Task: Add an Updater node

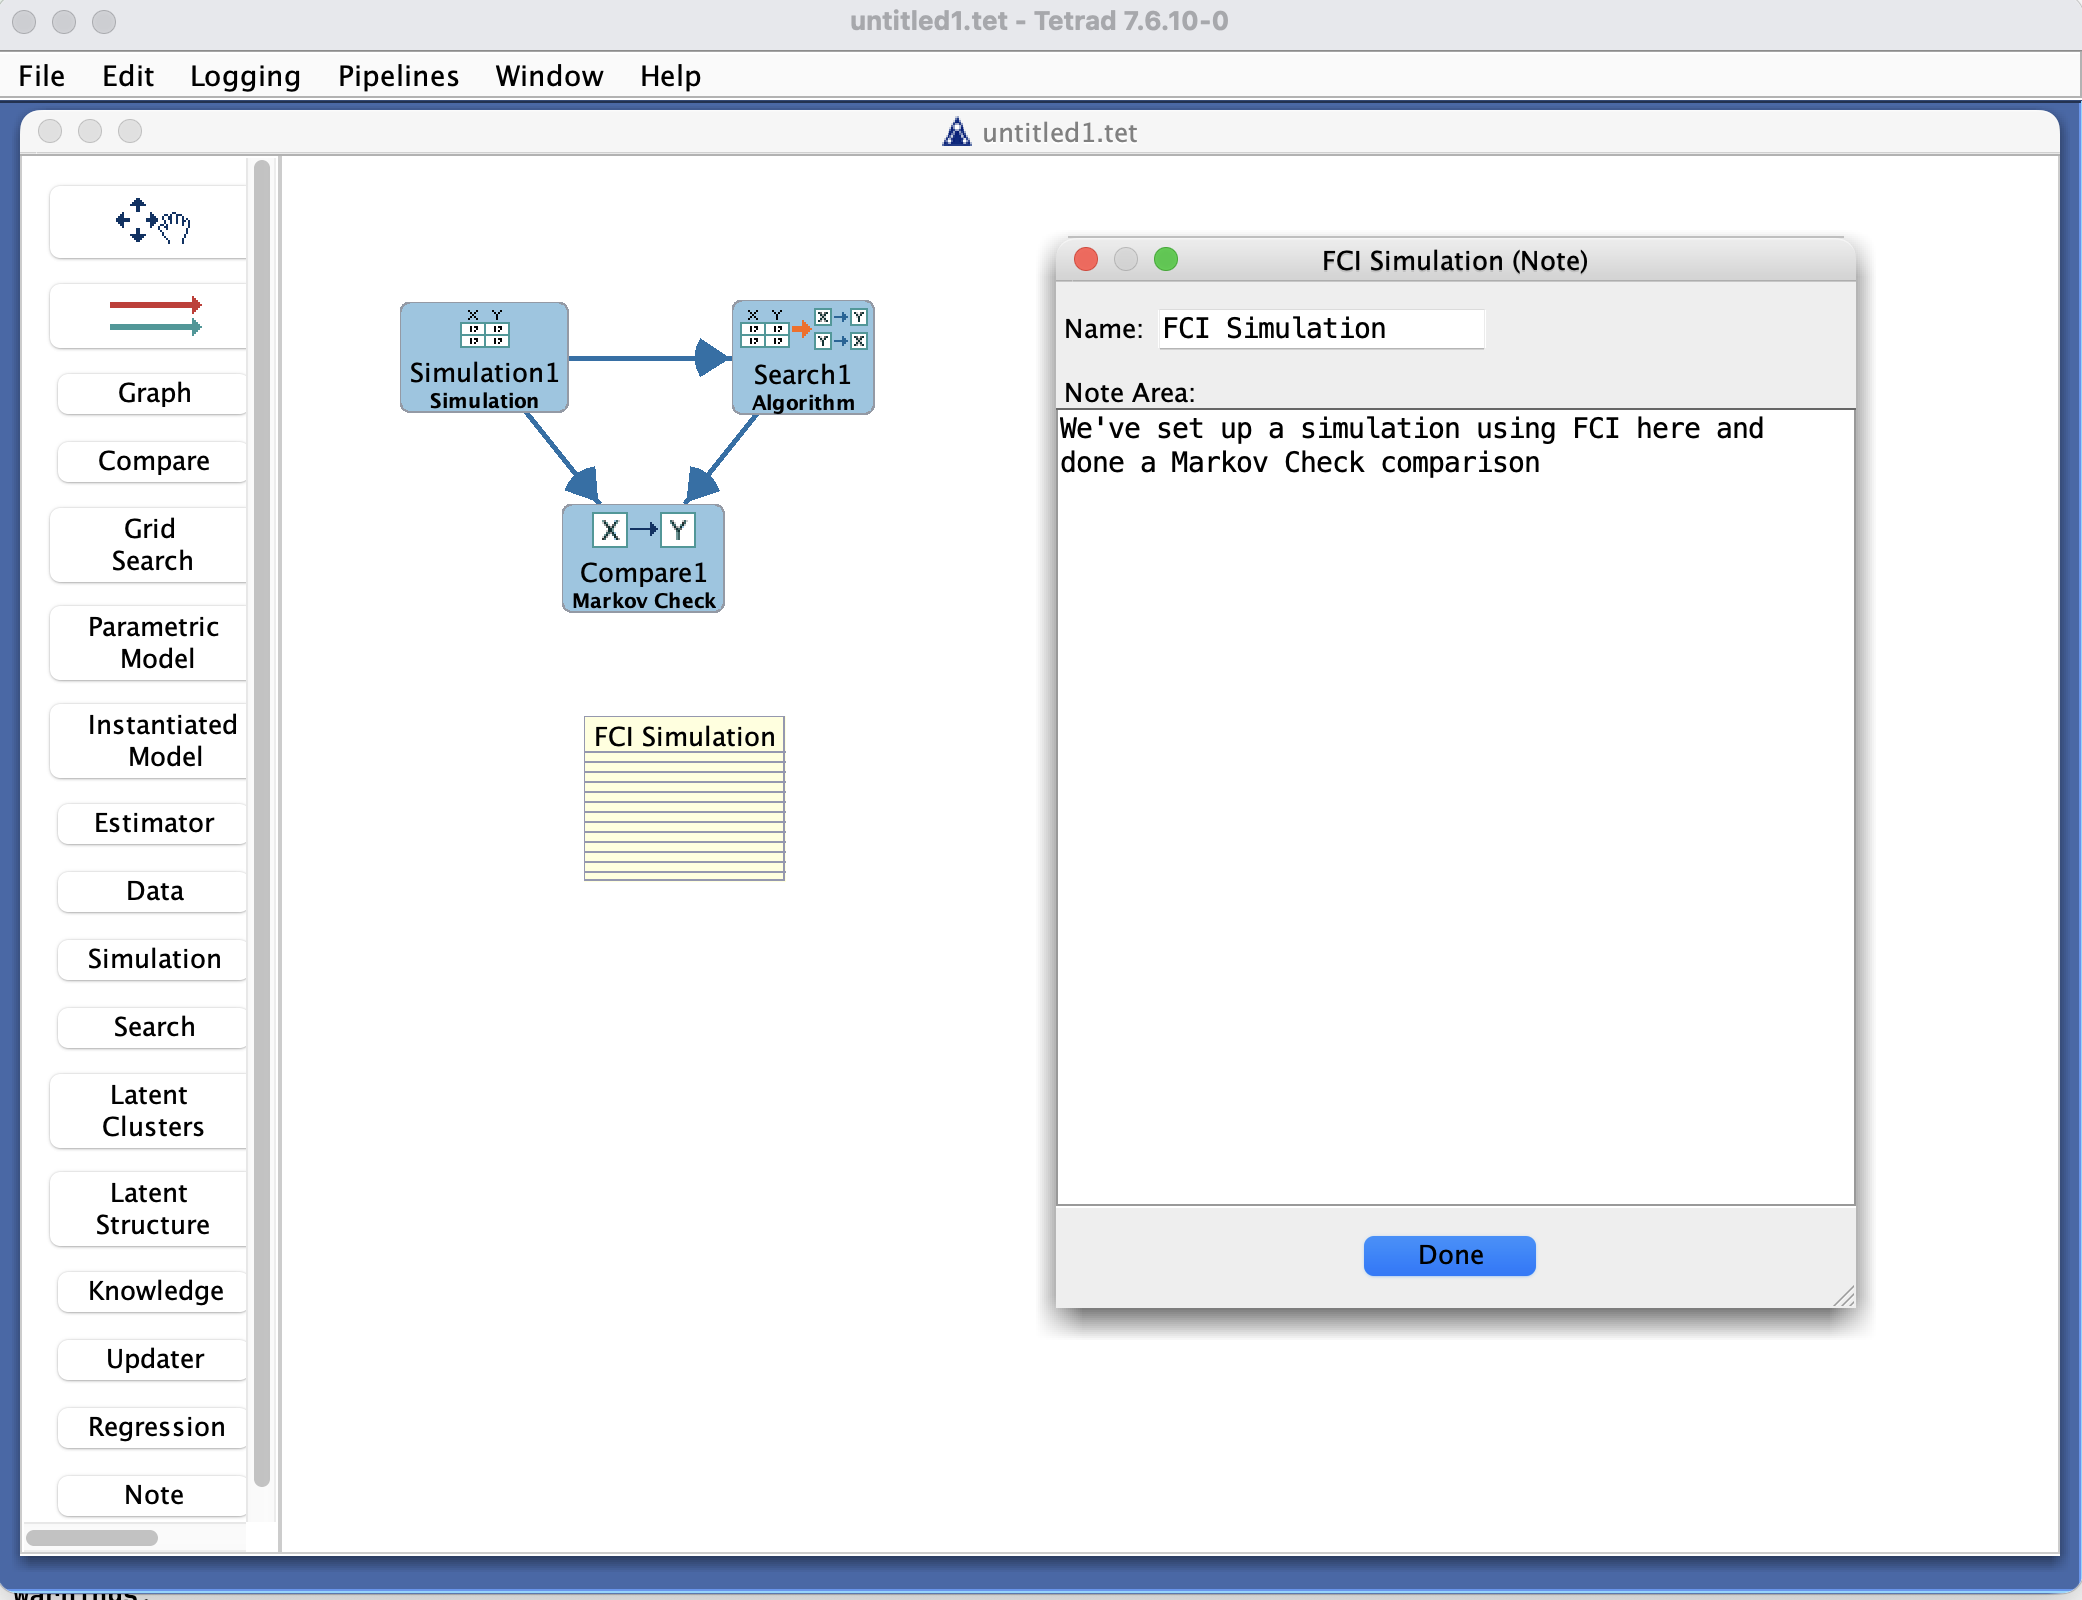Action: coord(154,1359)
